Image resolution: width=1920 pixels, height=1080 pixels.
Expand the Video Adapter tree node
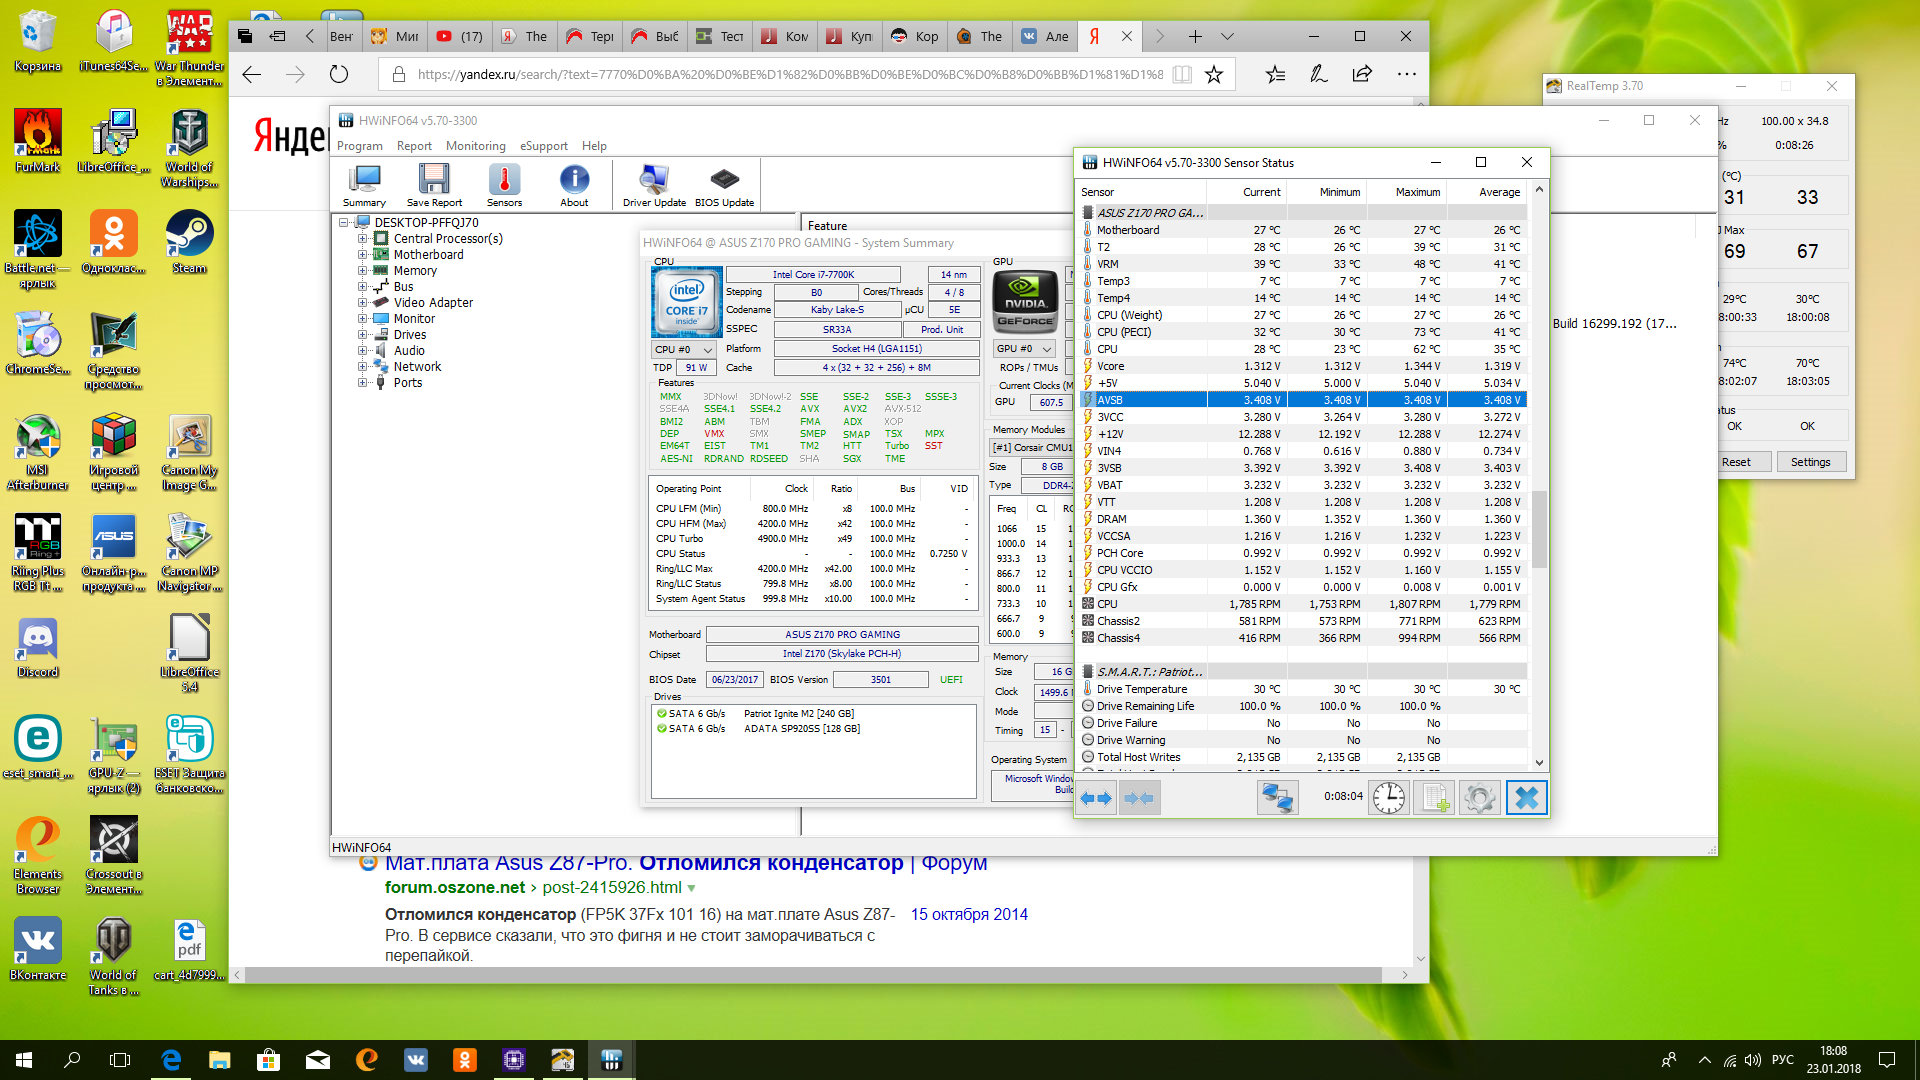[363, 303]
